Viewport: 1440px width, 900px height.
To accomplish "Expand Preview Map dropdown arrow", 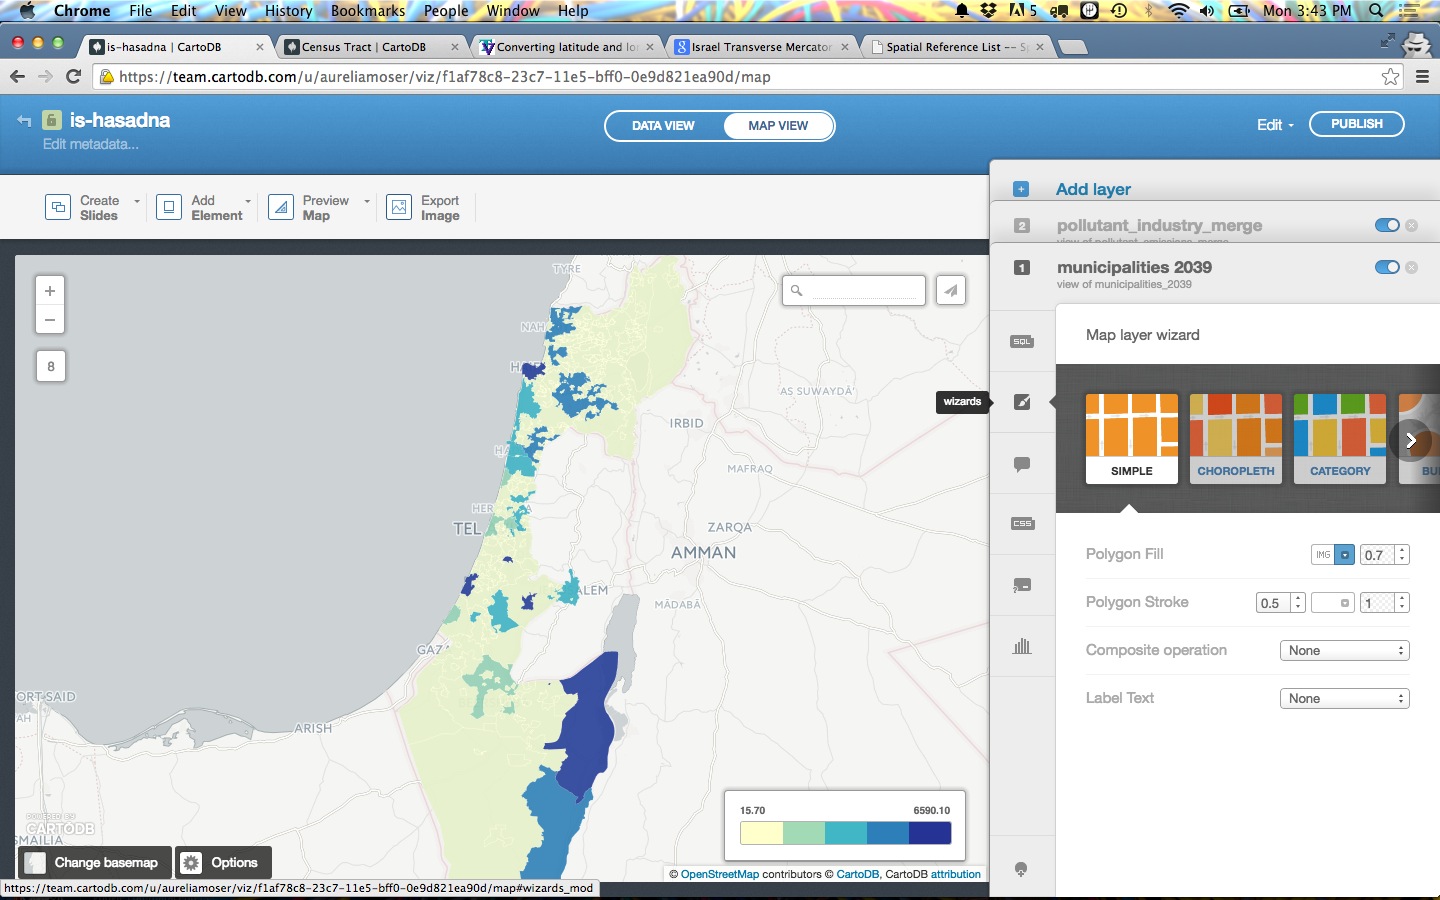I will pos(367,201).
